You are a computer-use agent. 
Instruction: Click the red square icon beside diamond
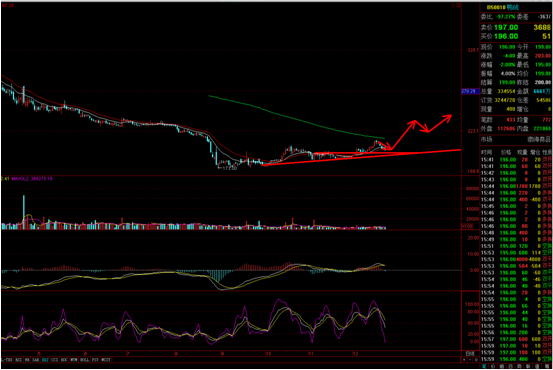point(458,5)
